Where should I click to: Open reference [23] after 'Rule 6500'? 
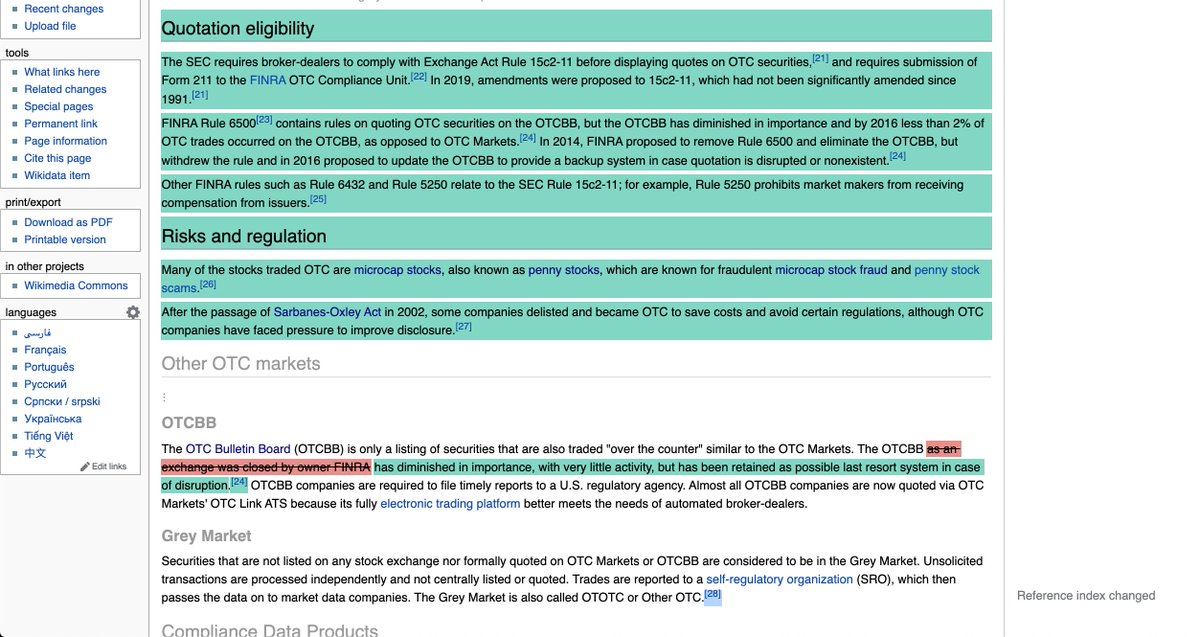(264, 120)
